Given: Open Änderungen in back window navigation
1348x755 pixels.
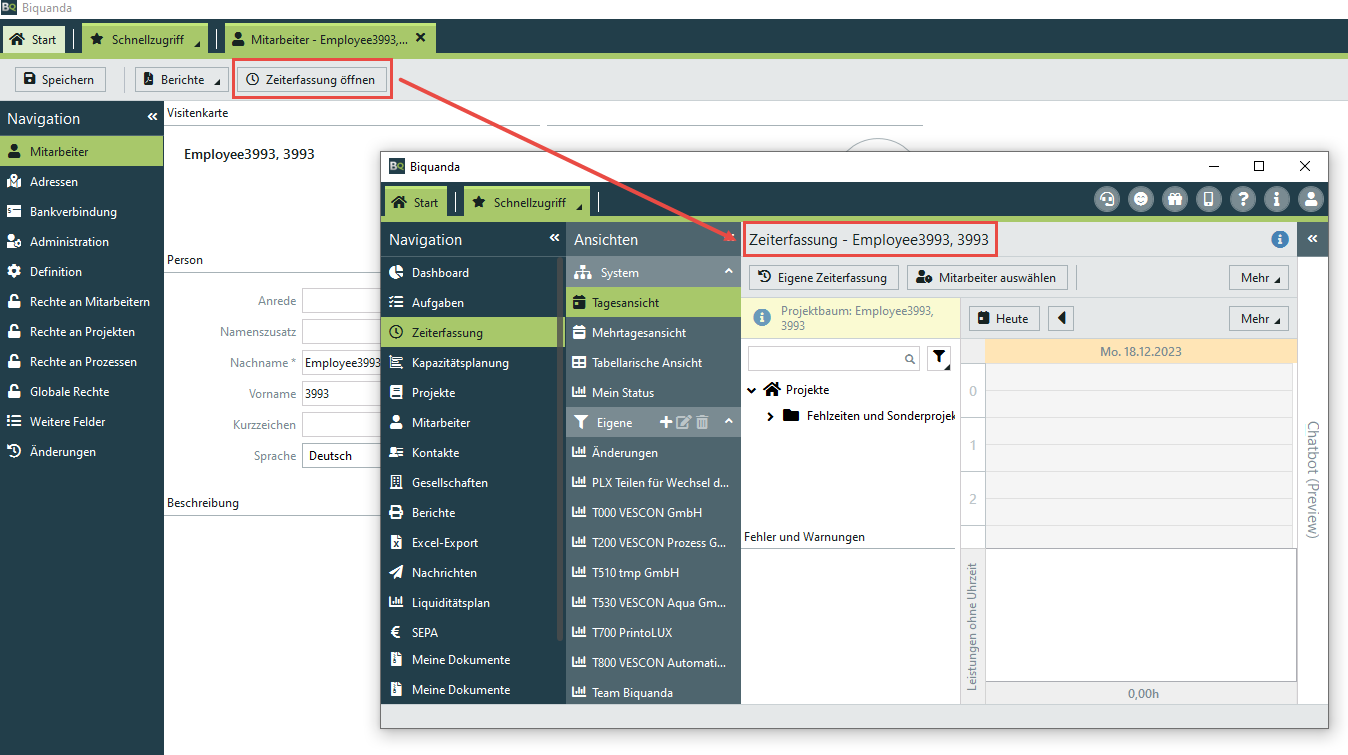Looking at the screenshot, I should [82, 452].
